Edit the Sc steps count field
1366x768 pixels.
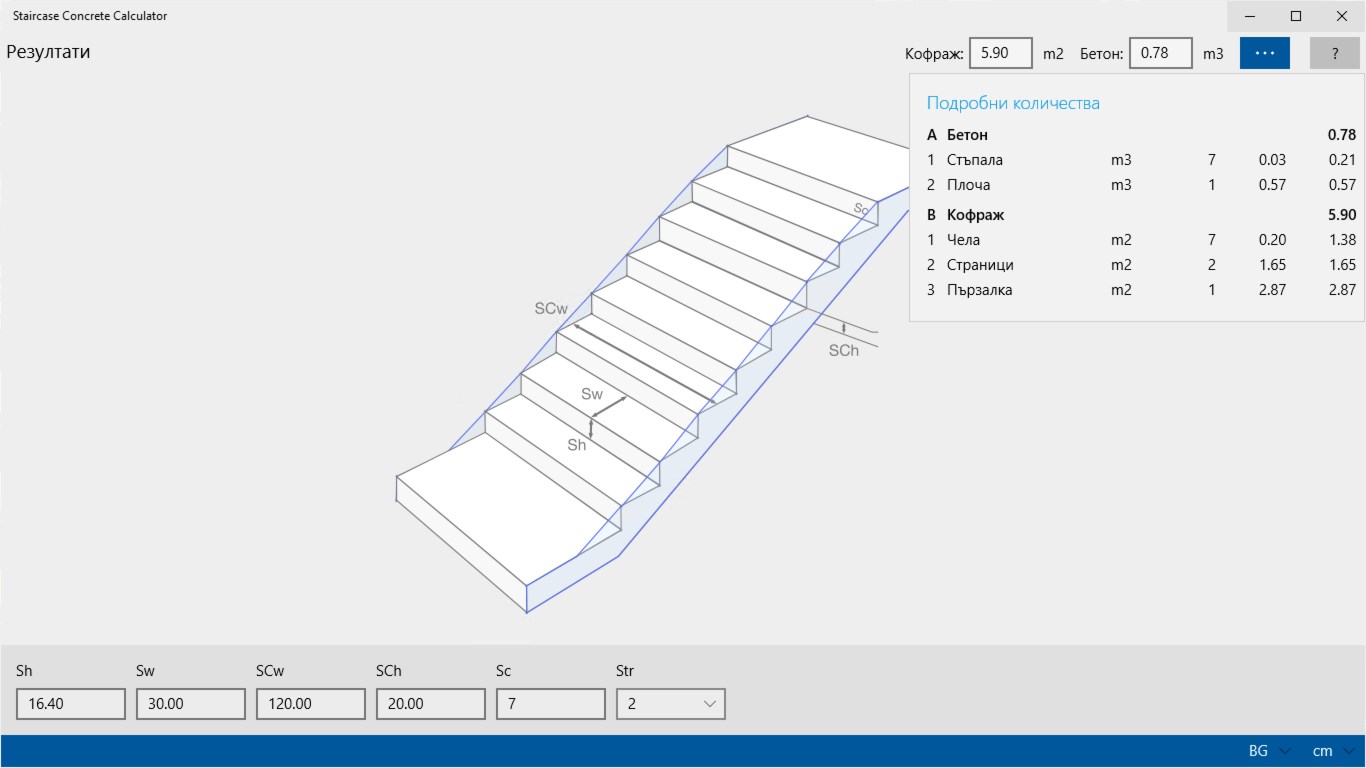point(550,703)
